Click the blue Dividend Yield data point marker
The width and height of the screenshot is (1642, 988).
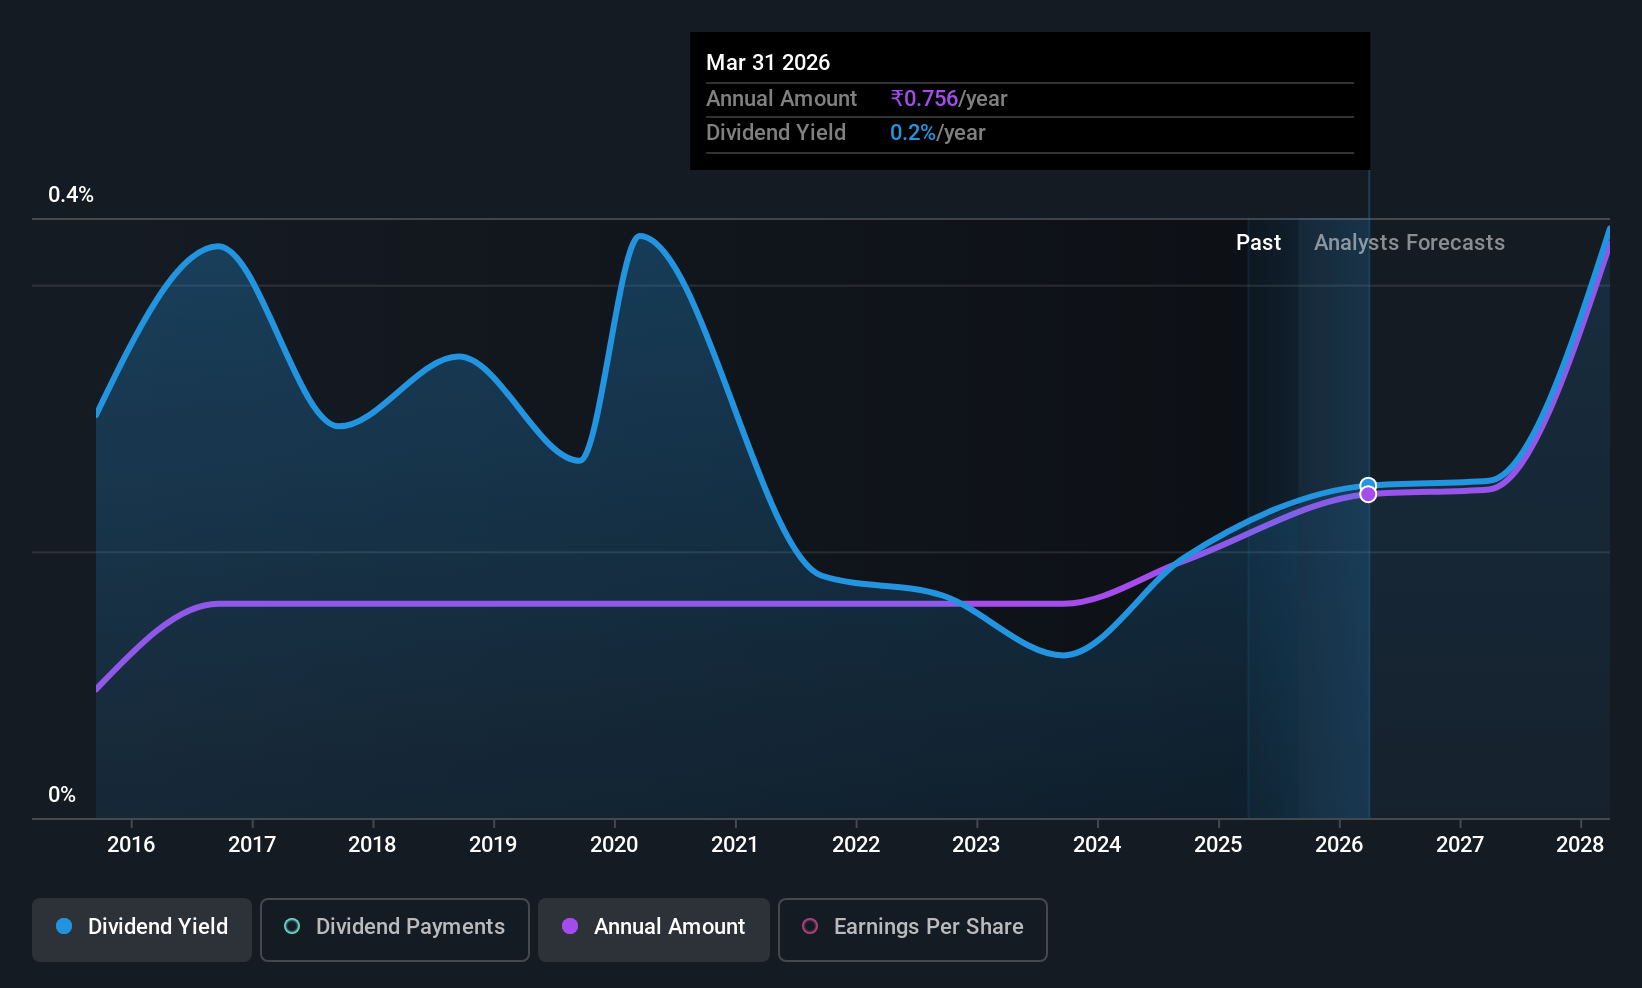[x=1368, y=485]
